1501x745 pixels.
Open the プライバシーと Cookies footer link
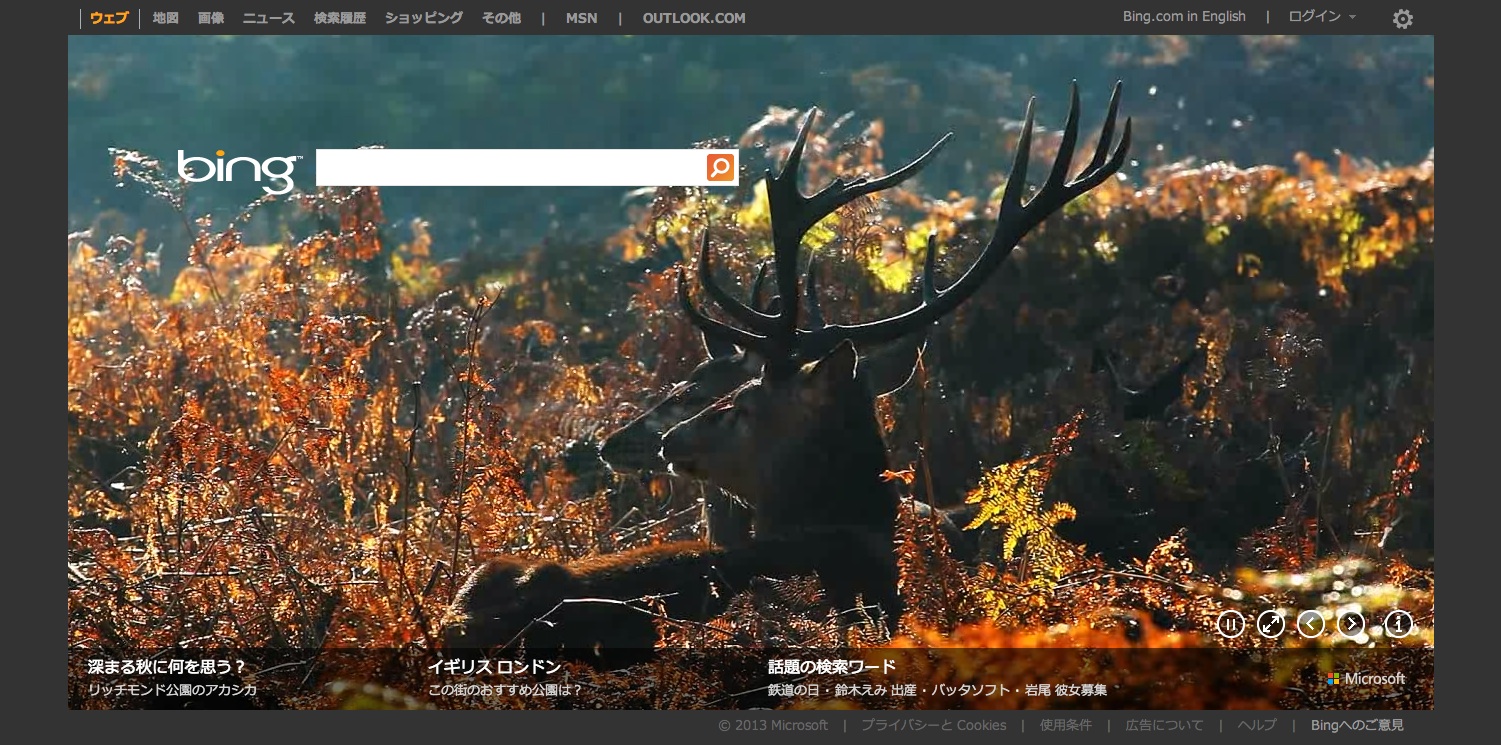point(933,725)
